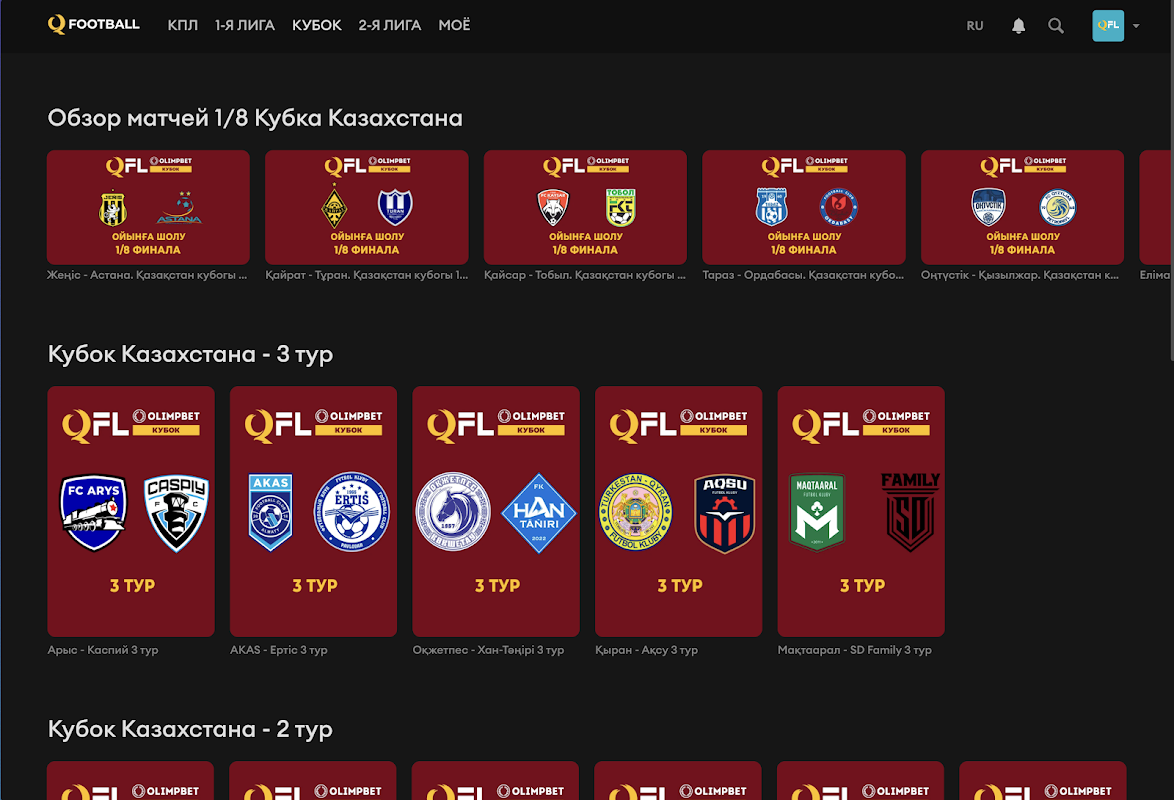The height and width of the screenshot is (800, 1174).
Task: Click the Caspiy FC club crest
Action: [x=177, y=513]
